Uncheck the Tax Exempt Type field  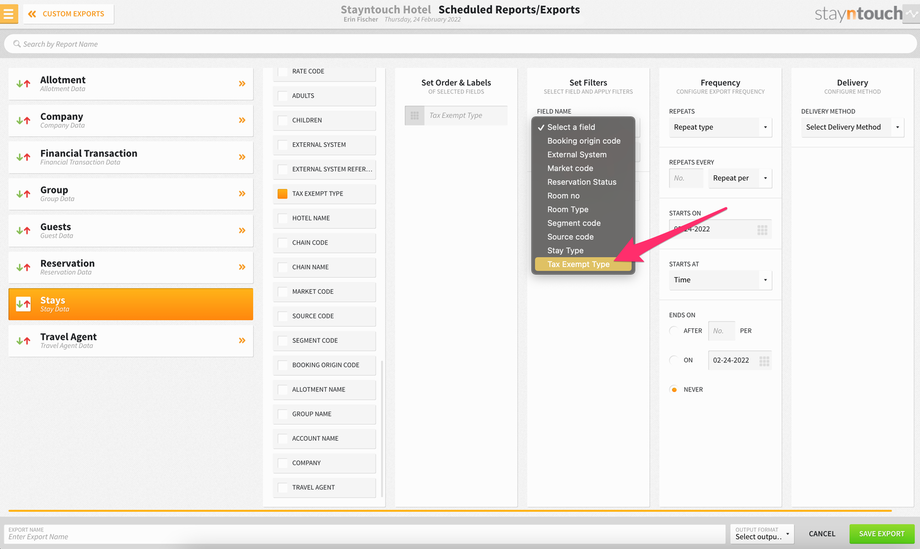tap(283, 194)
